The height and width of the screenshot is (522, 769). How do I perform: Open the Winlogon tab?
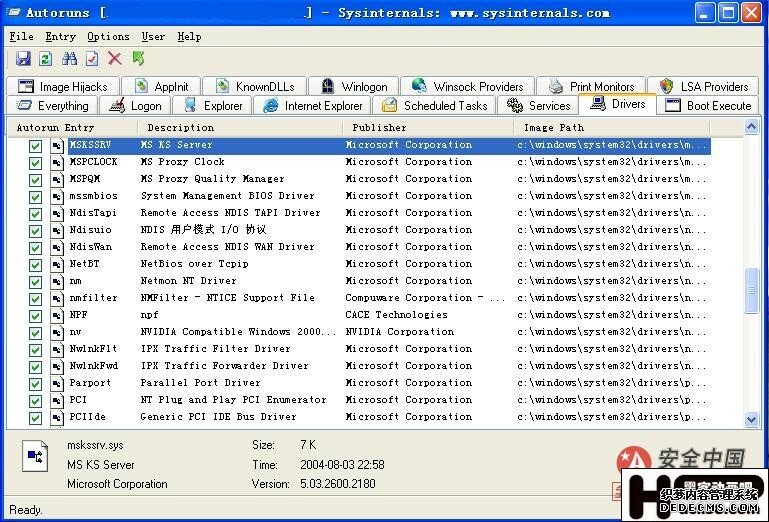[x=354, y=86]
